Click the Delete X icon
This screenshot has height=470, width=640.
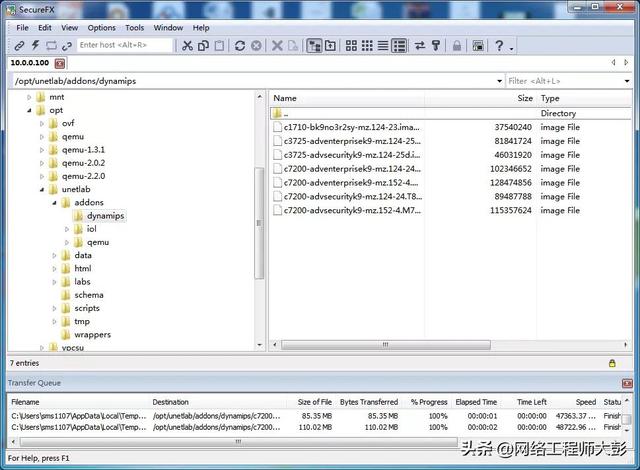coord(277,45)
